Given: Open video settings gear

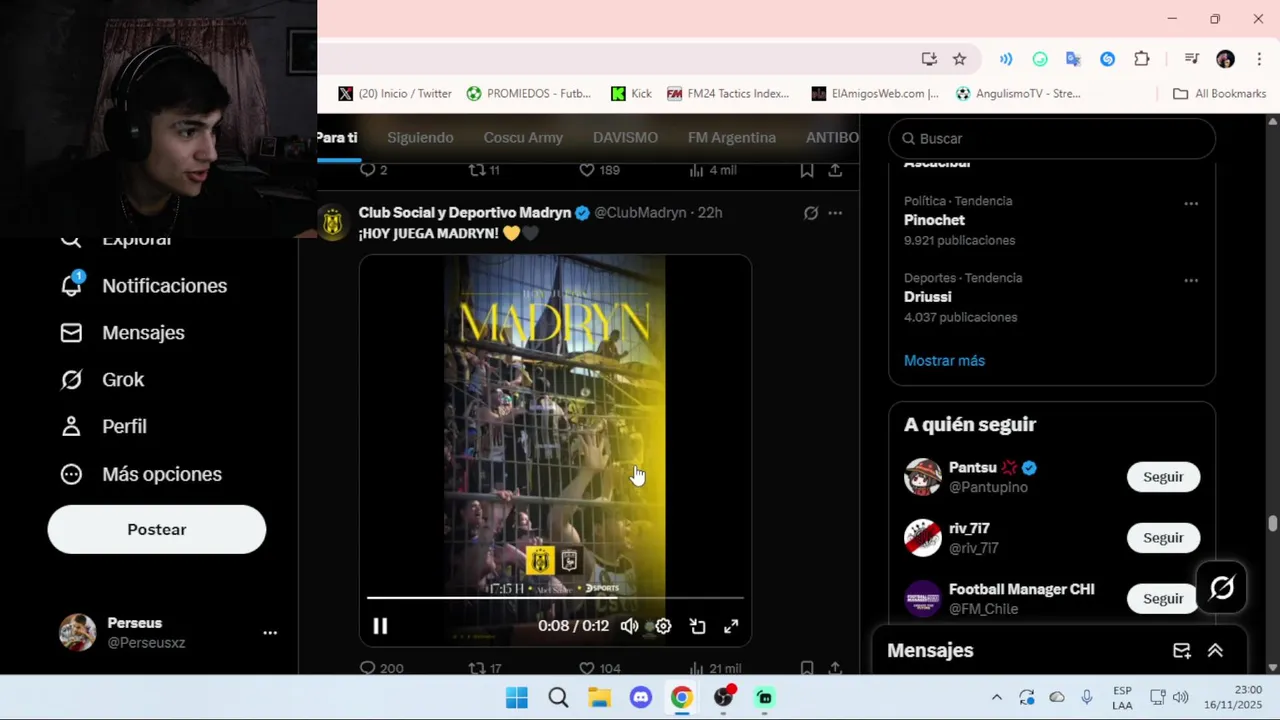Looking at the screenshot, I should (663, 626).
